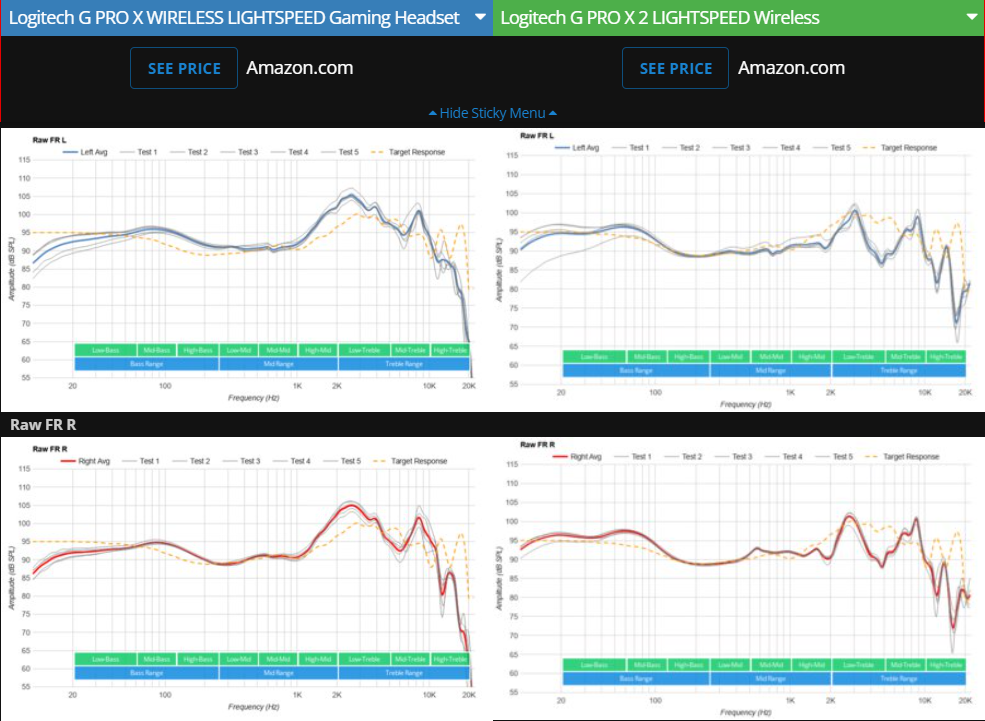985x721 pixels.
Task: Toggle Right Avg series in G PRO X 2 Raw FR R chart
Action: tap(577, 457)
